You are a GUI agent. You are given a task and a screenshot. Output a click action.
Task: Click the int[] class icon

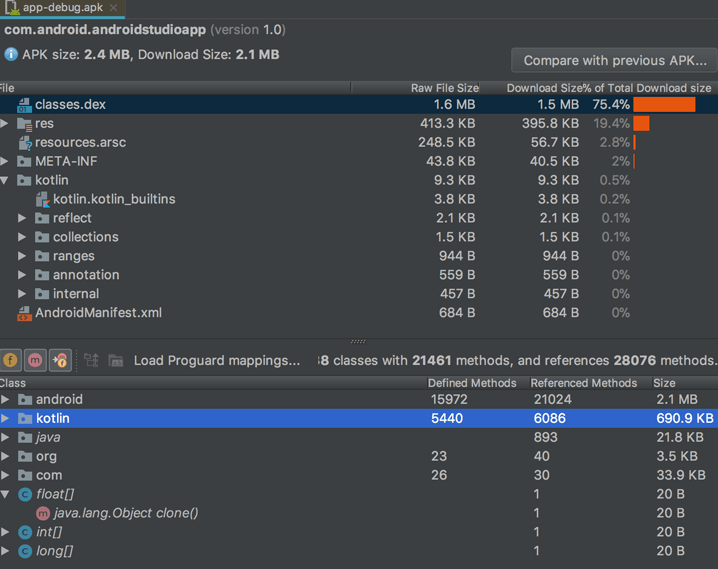tap(25, 532)
